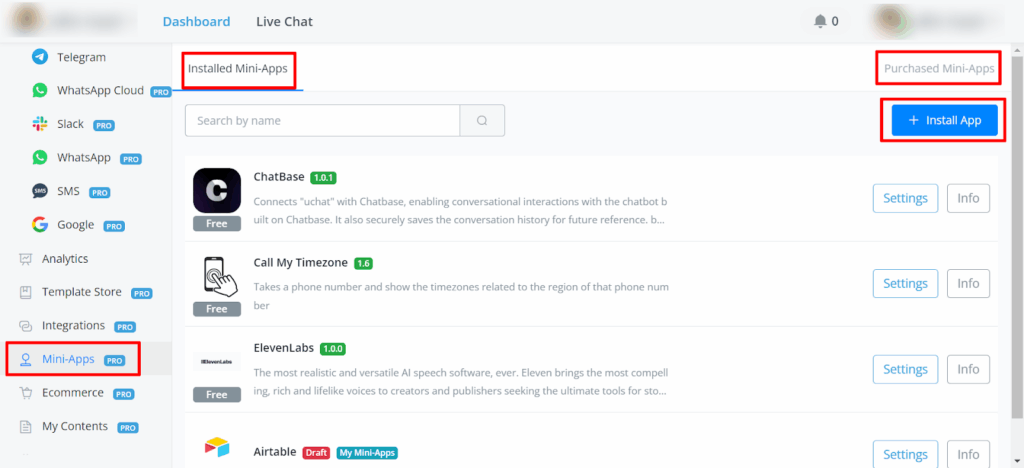Click the Airtable app logo

coord(217,448)
